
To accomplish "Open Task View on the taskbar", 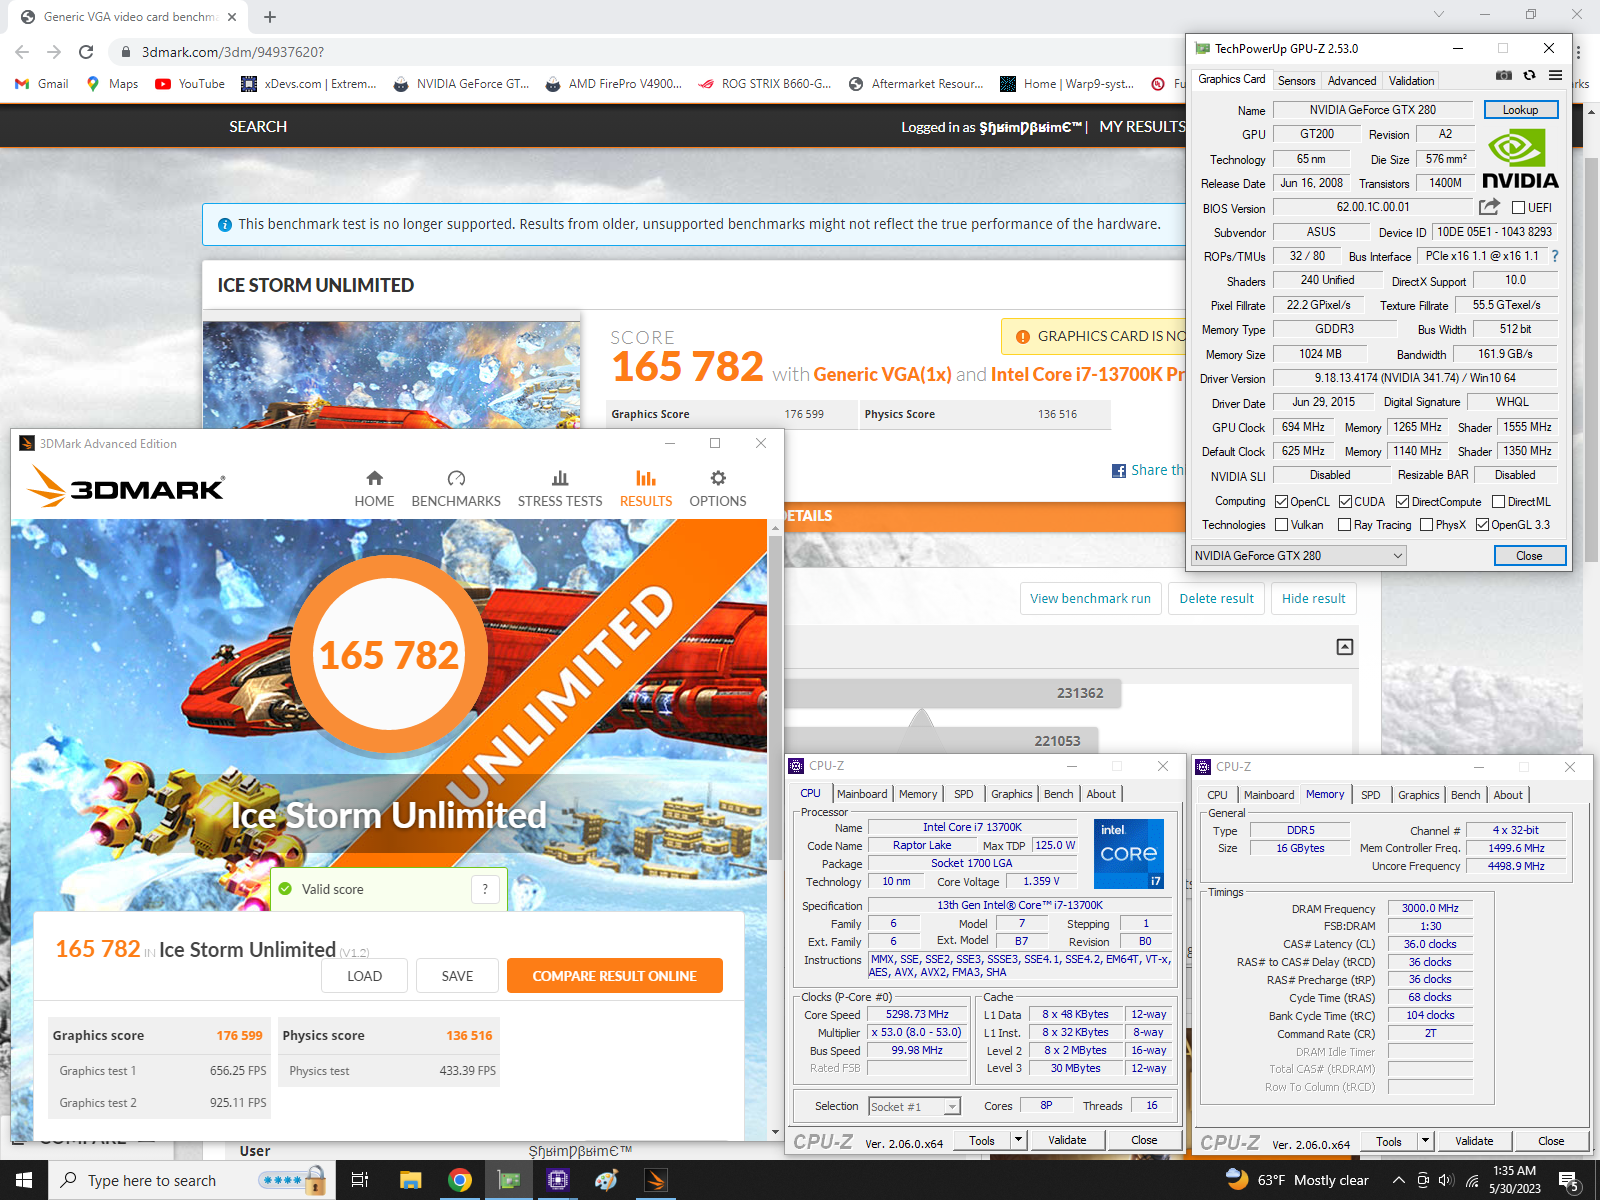I will click(x=360, y=1180).
